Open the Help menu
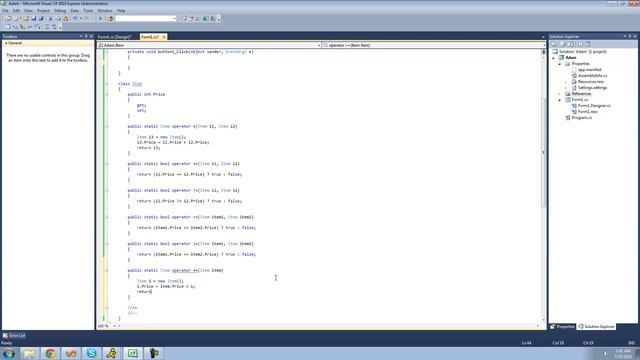The width and height of the screenshot is (640, 360). [x=121, y=11]
